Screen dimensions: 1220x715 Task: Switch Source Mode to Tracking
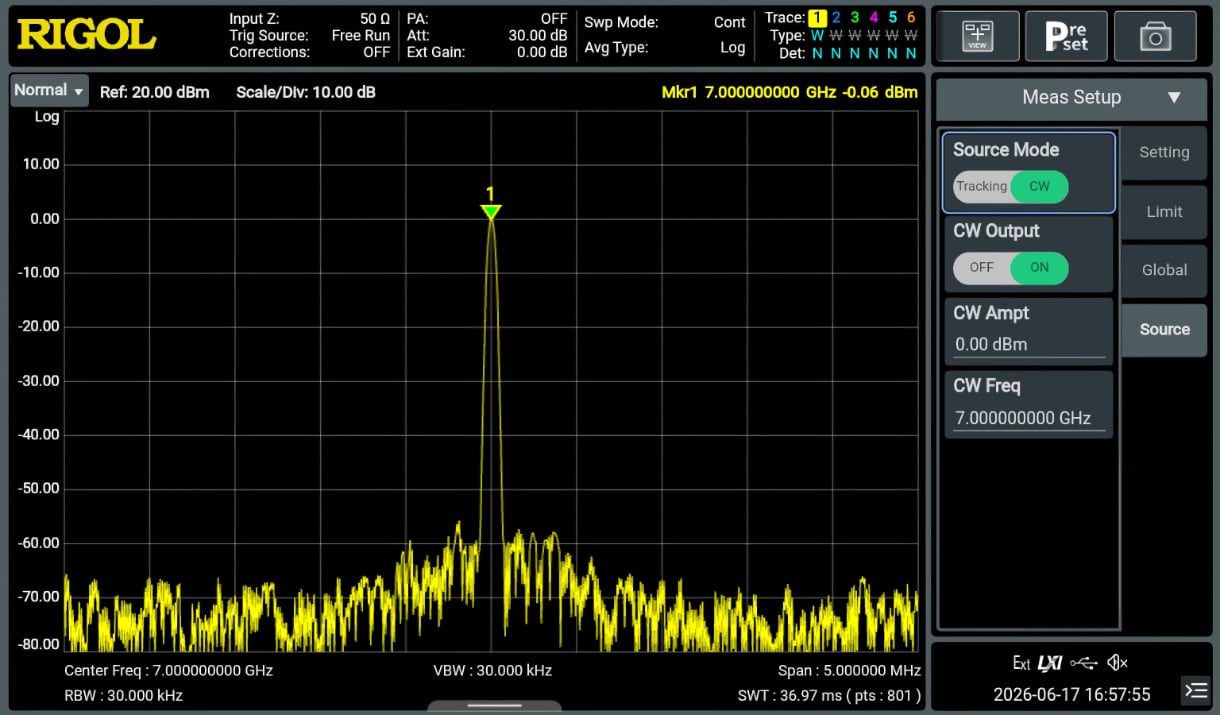tap(981, 187)
